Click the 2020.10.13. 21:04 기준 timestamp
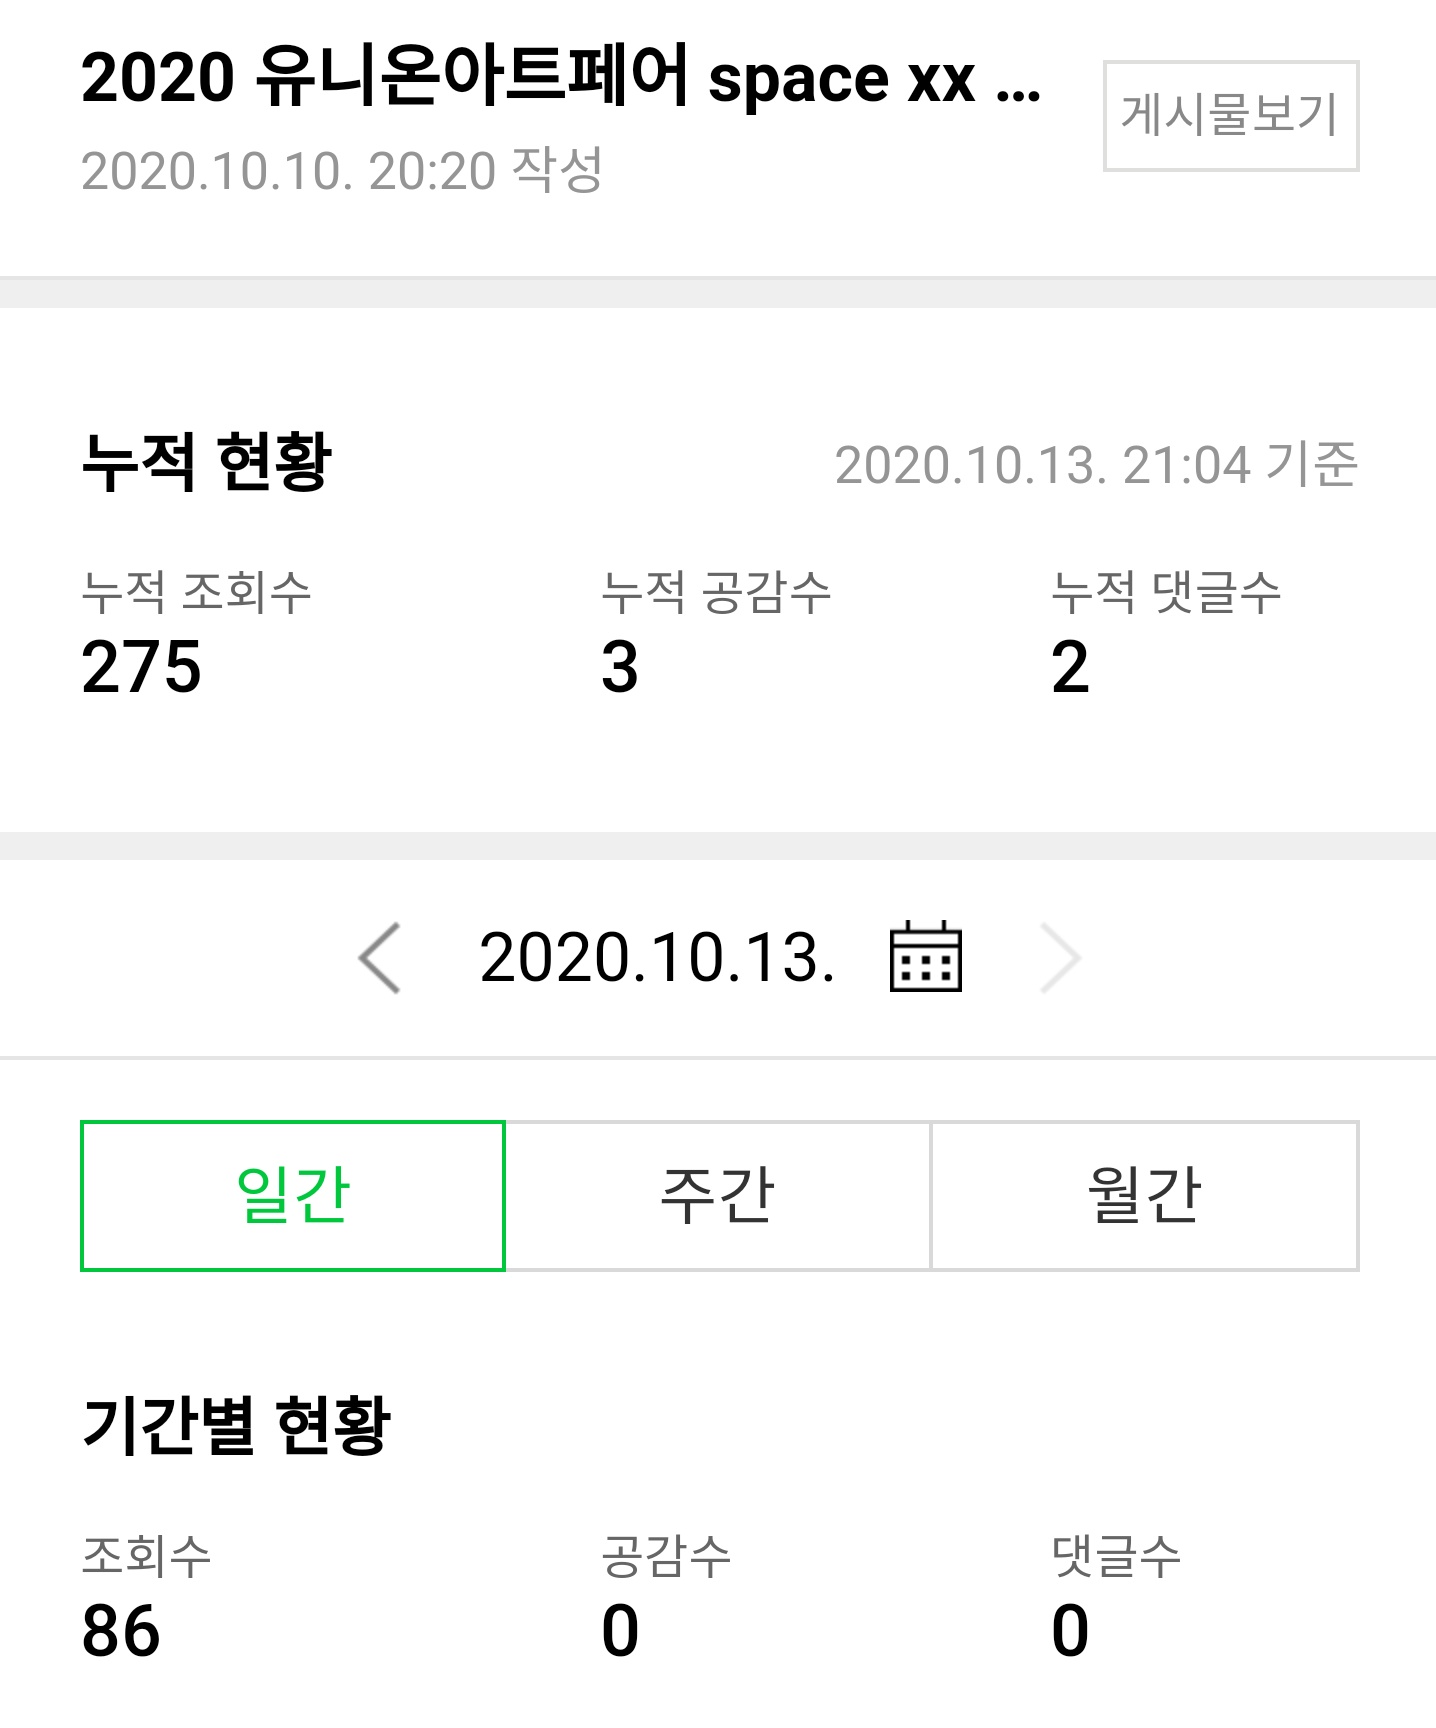 tap(1096, 465)
